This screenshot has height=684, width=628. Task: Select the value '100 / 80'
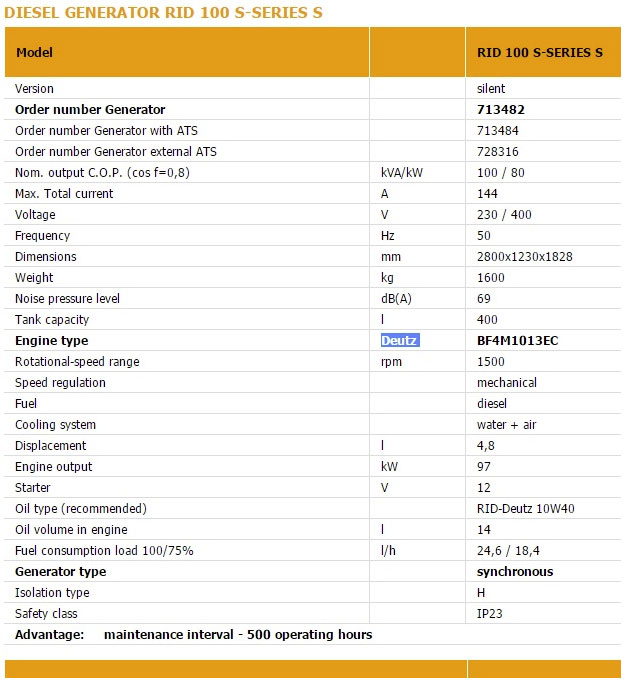point(501,173)
